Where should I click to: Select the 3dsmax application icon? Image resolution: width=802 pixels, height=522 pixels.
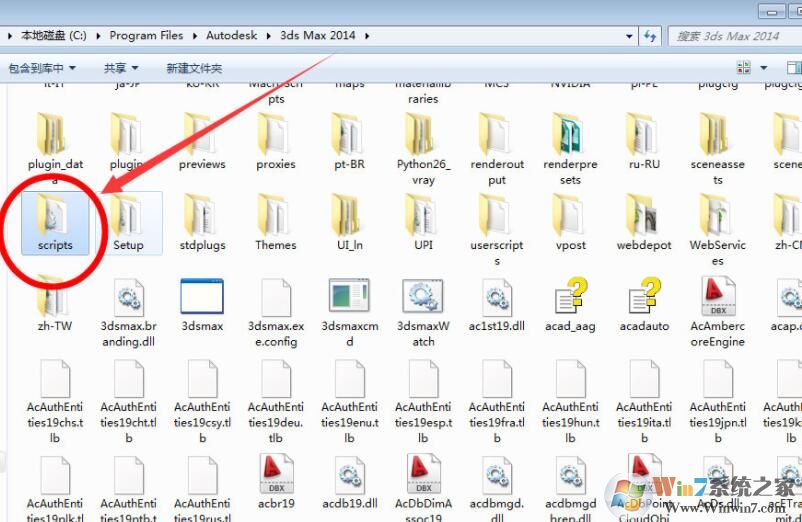pyautogui.click(x=202, y=304)
